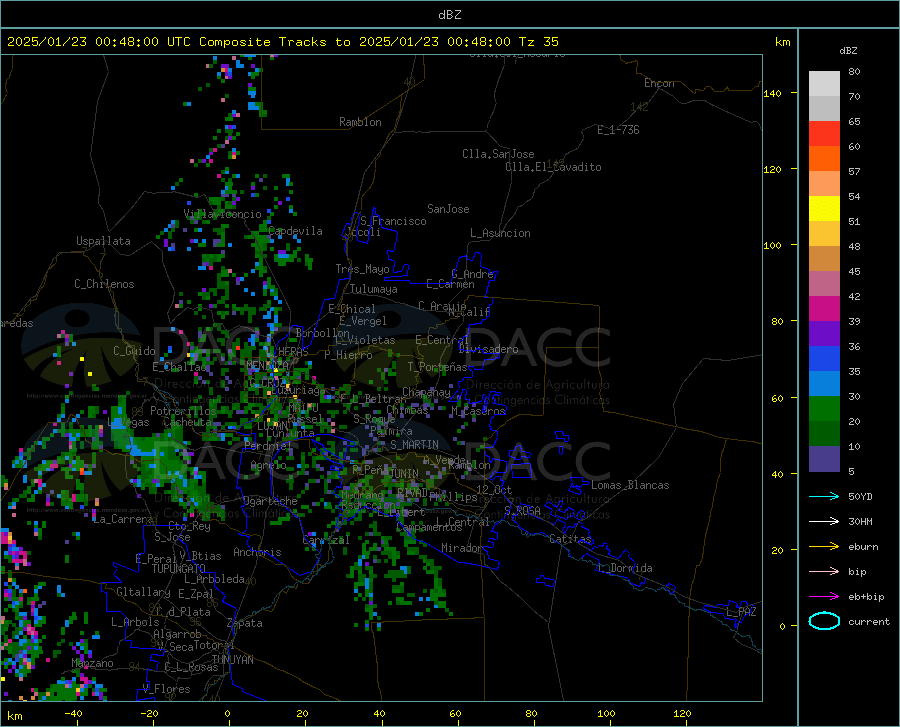Click the V_Flores place label
Image resolution: width=900 pixels, height=727 pixels.
tap(166, 689)
